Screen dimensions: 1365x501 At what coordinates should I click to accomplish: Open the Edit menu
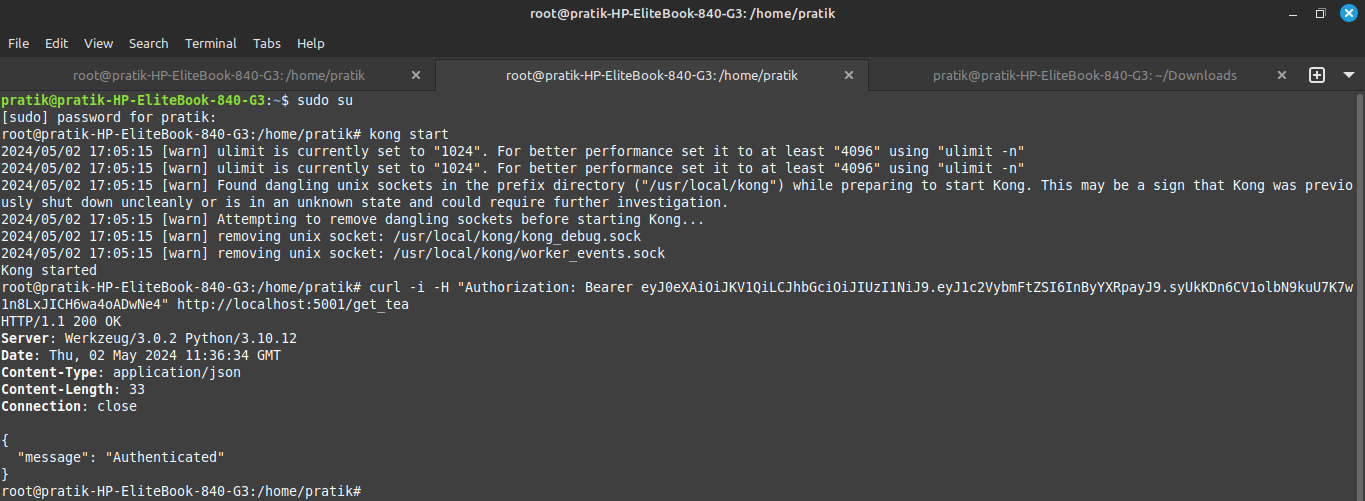point(56,43)
